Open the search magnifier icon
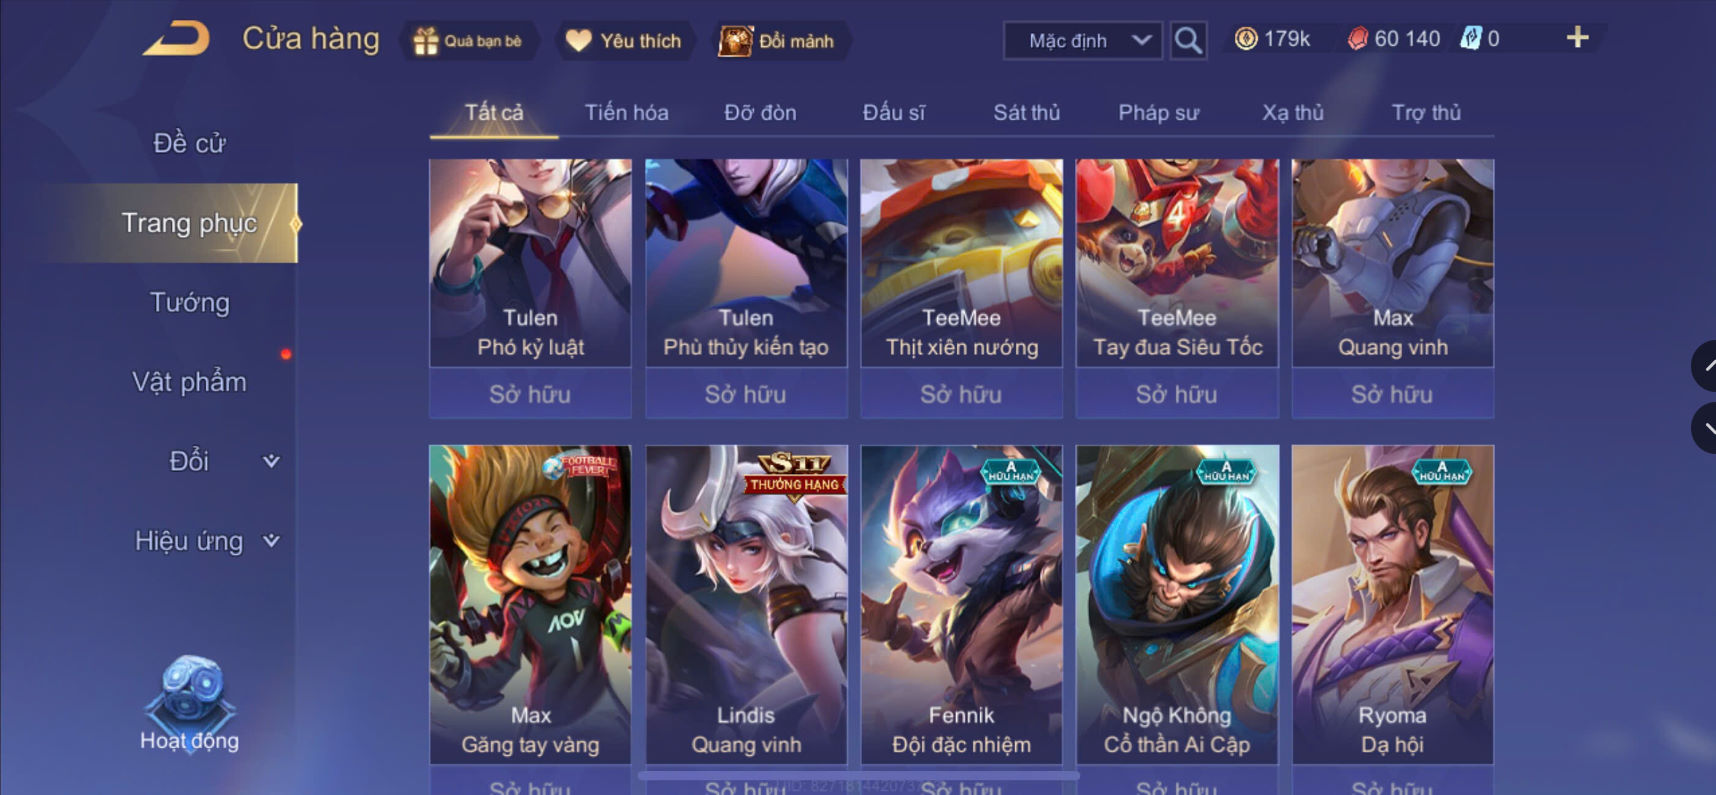1716x795 pixels. pyautogui.click(x=1188, y=40)
